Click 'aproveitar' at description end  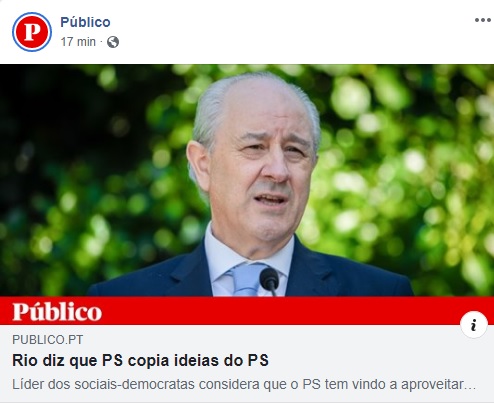coord(432,385)
